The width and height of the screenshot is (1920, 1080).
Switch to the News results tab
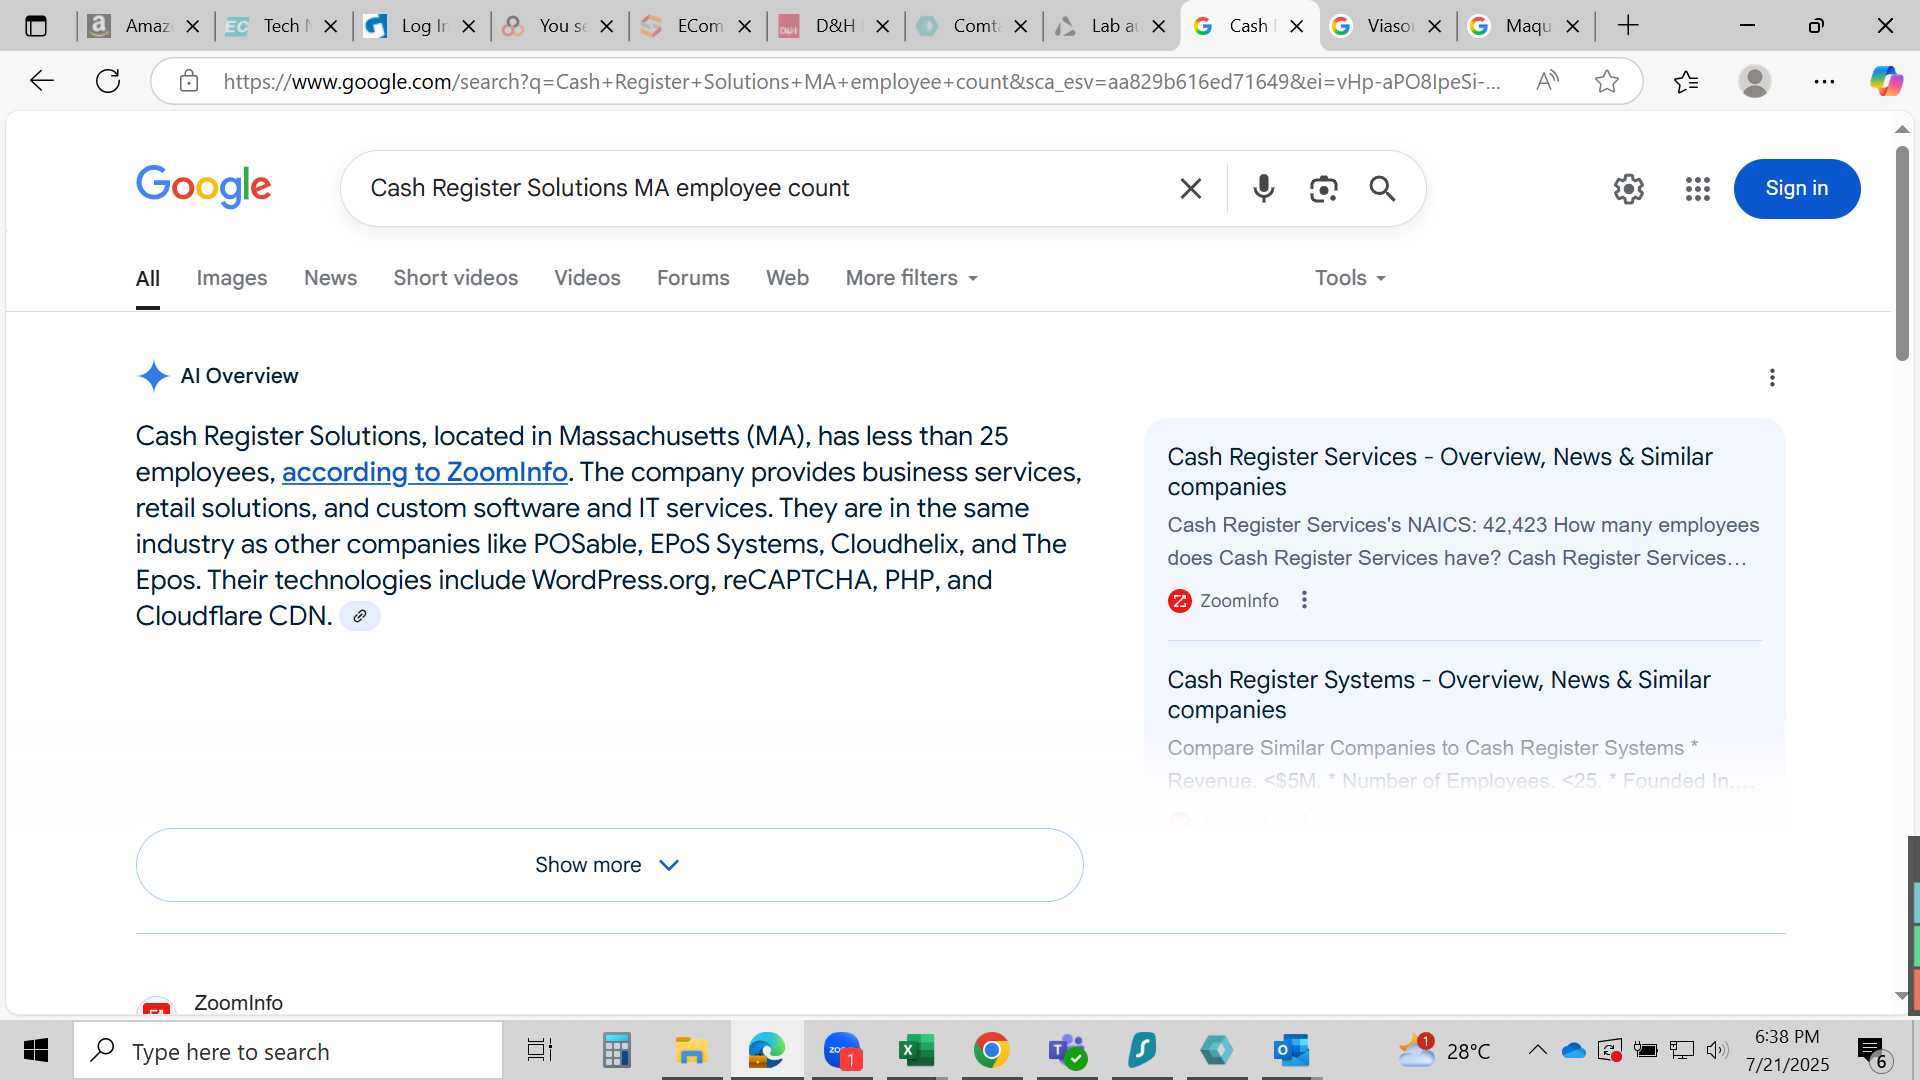pyautogui.click(x=330, y=278)
